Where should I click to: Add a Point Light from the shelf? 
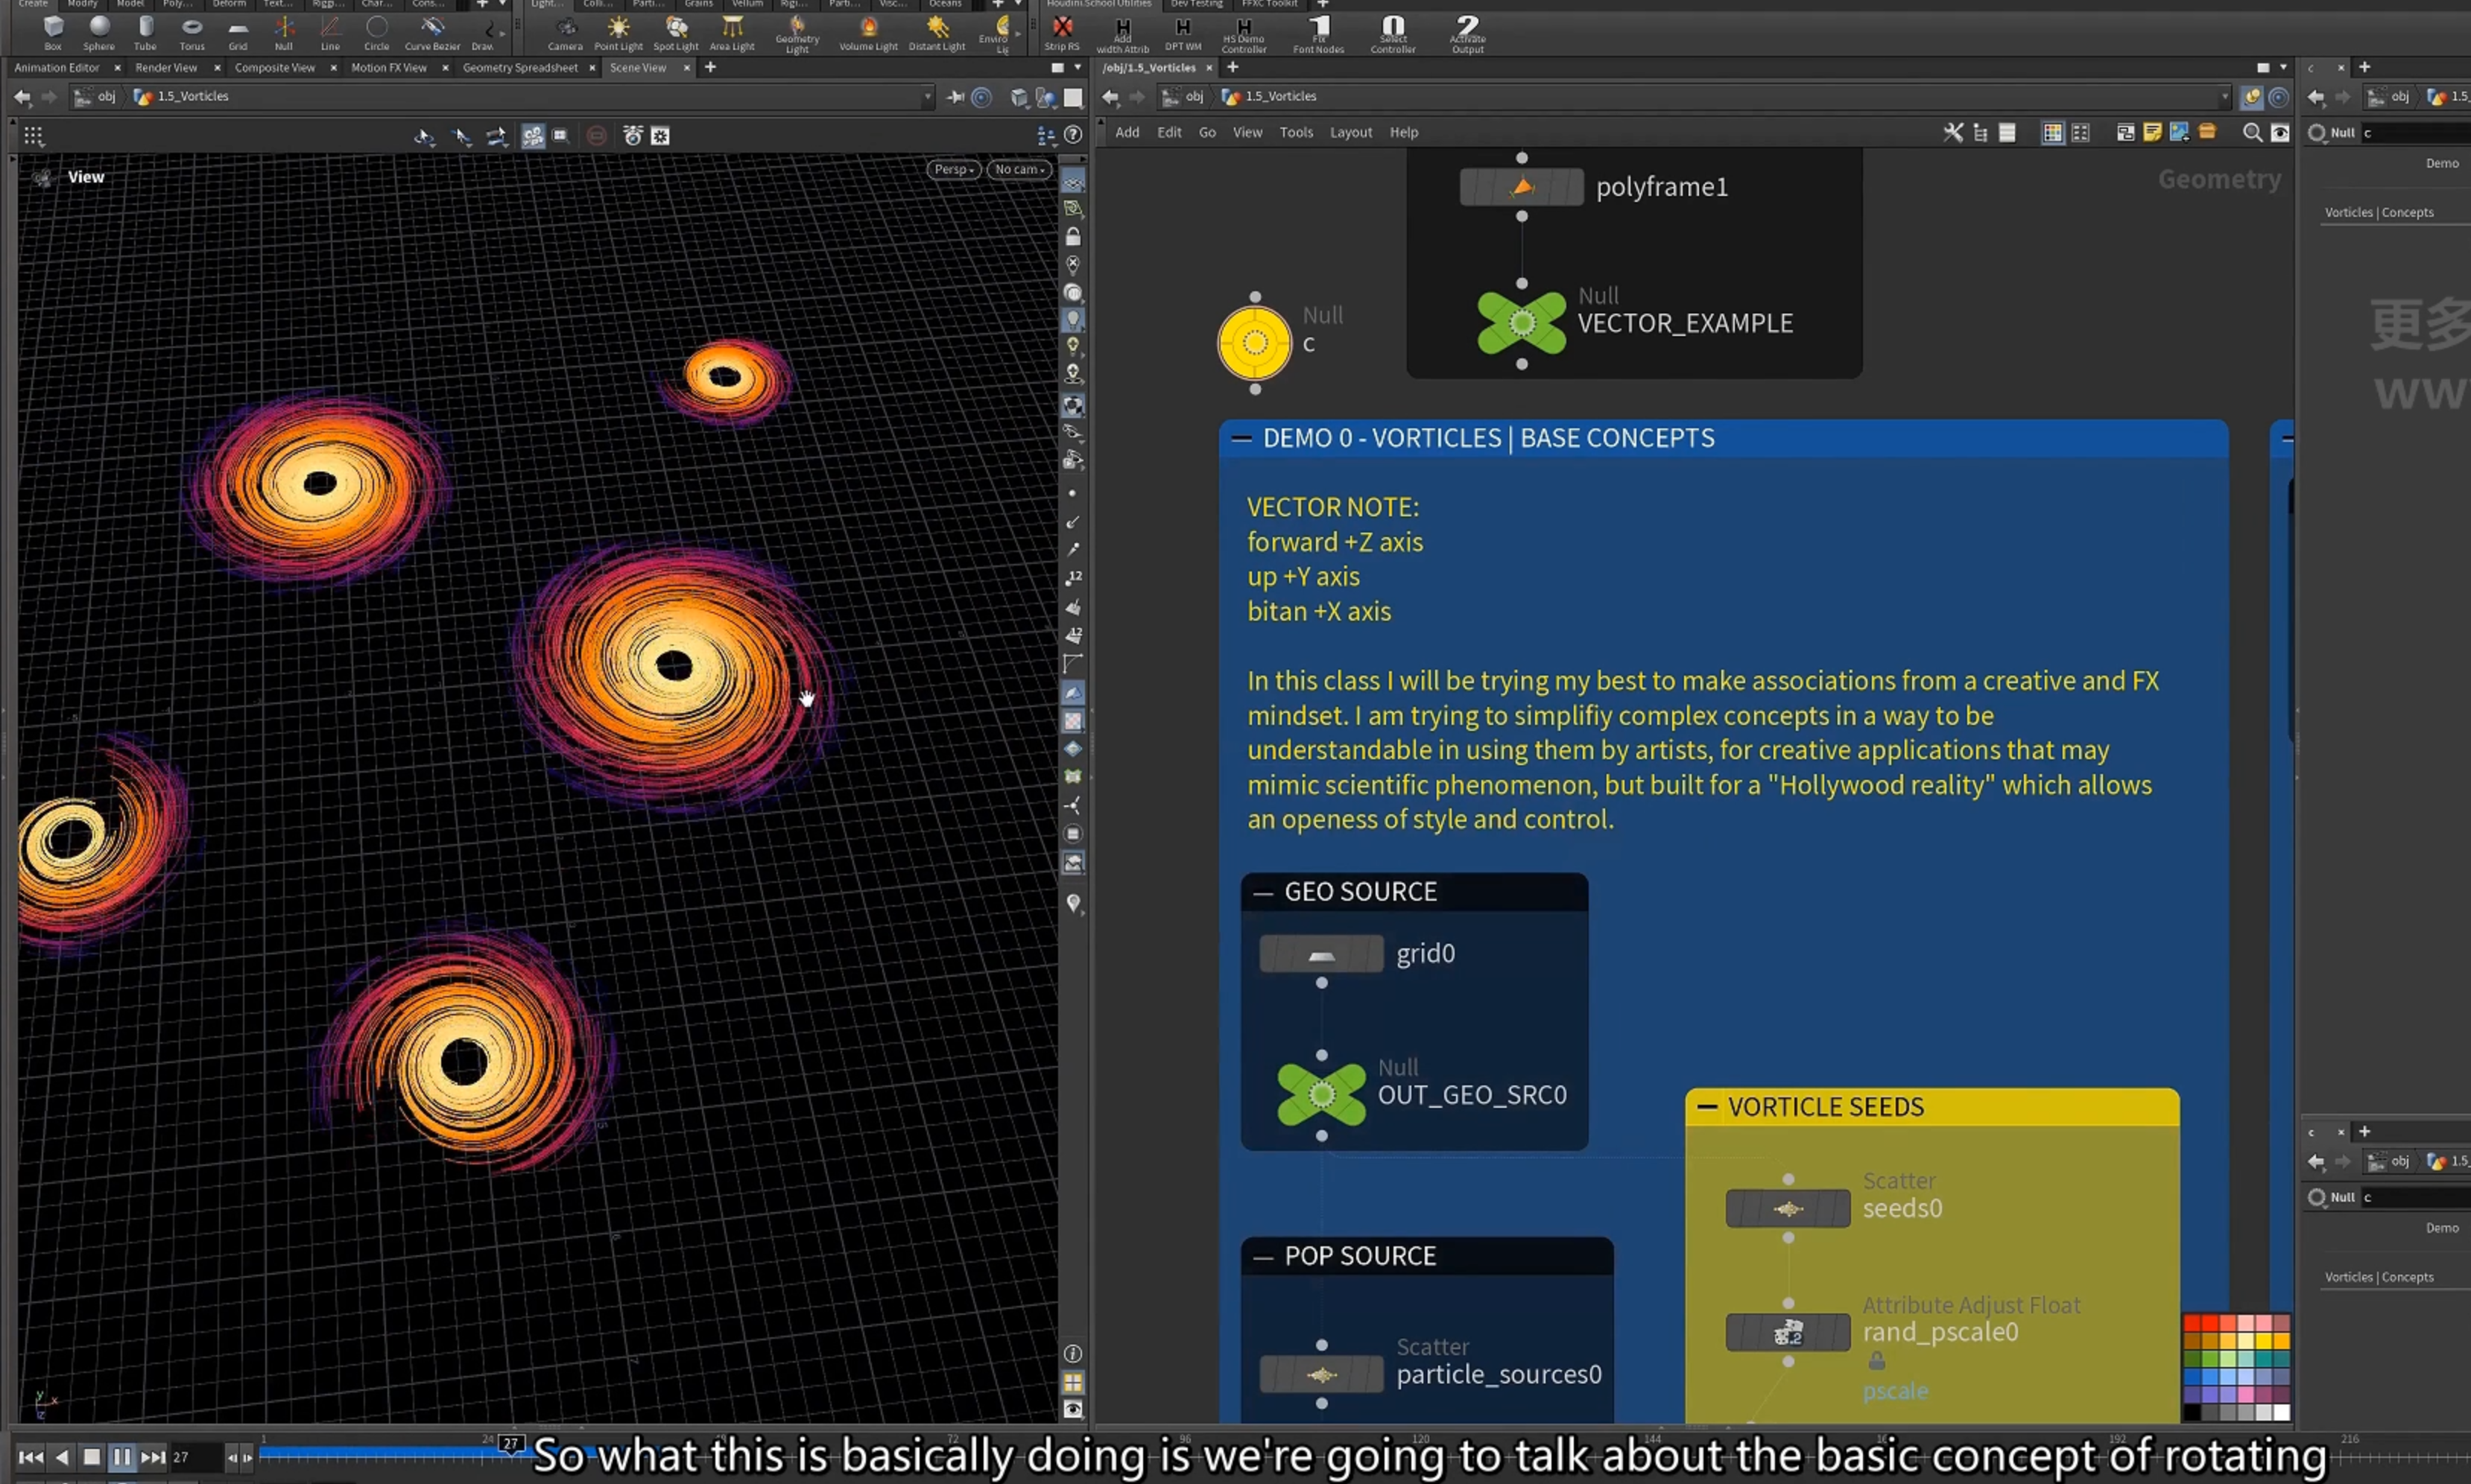pos(618,31)
